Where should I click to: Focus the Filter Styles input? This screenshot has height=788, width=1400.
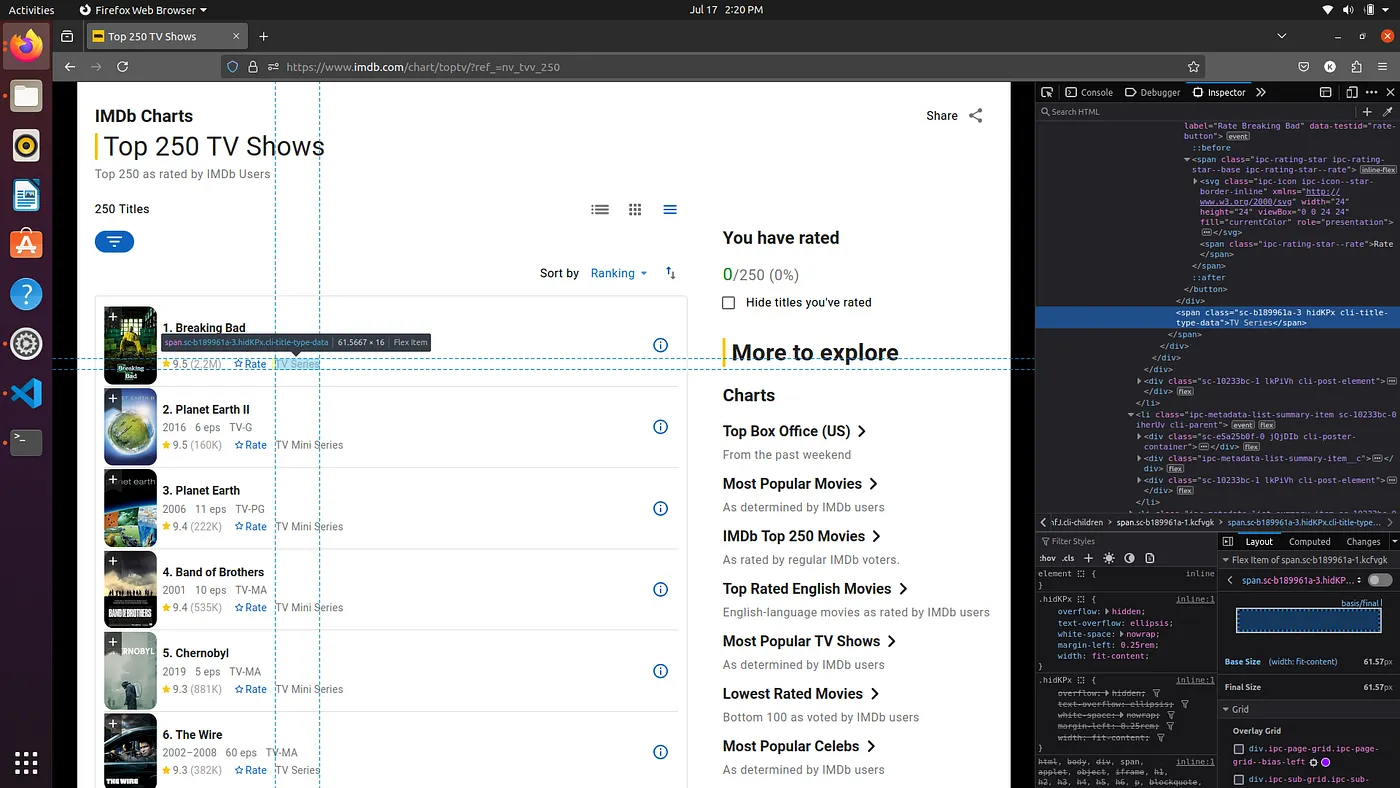point(1125,541)
